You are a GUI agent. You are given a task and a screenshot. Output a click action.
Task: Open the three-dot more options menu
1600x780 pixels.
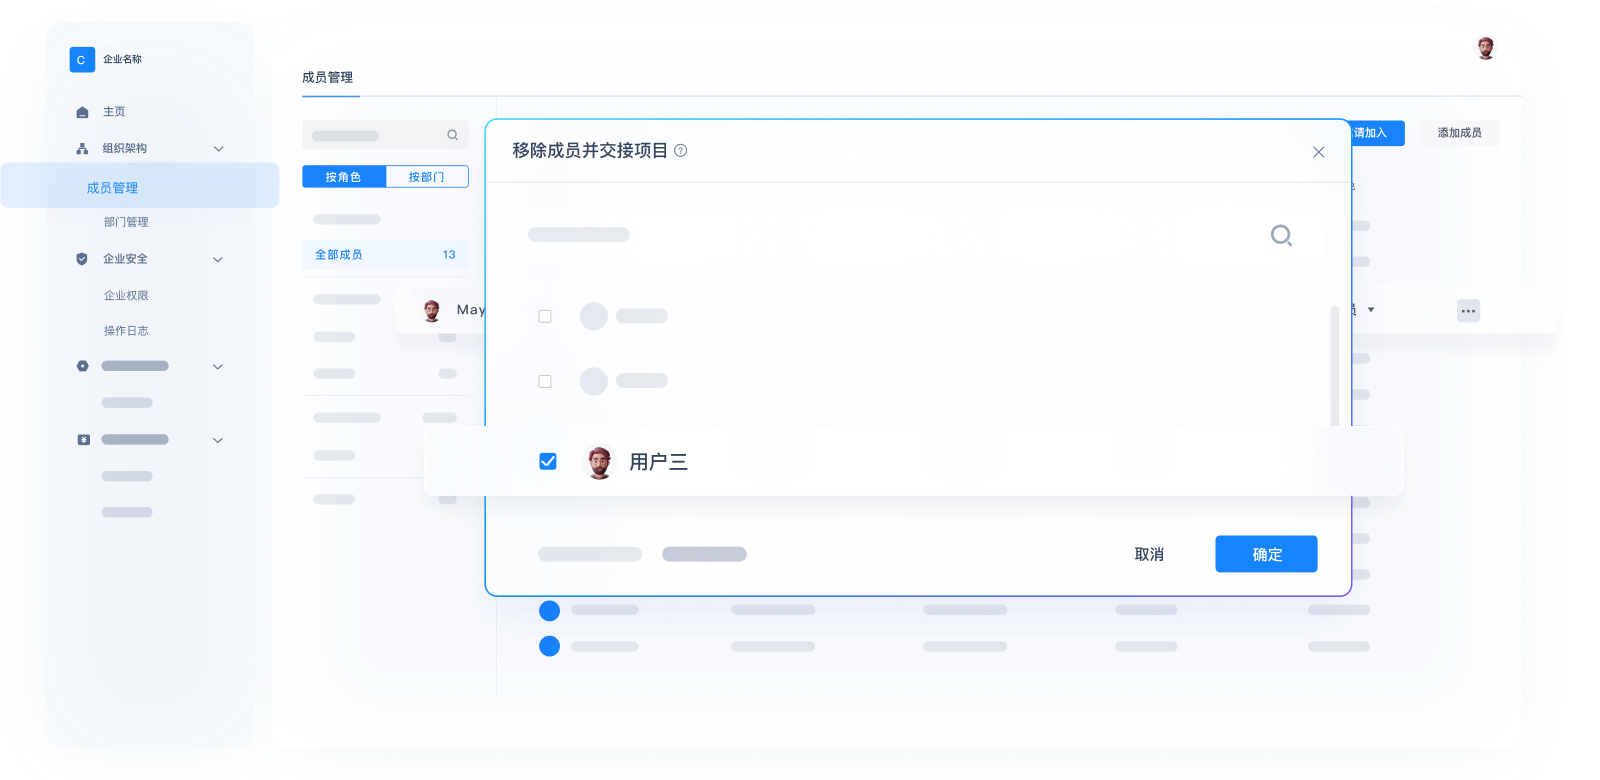coord(1468,311)
